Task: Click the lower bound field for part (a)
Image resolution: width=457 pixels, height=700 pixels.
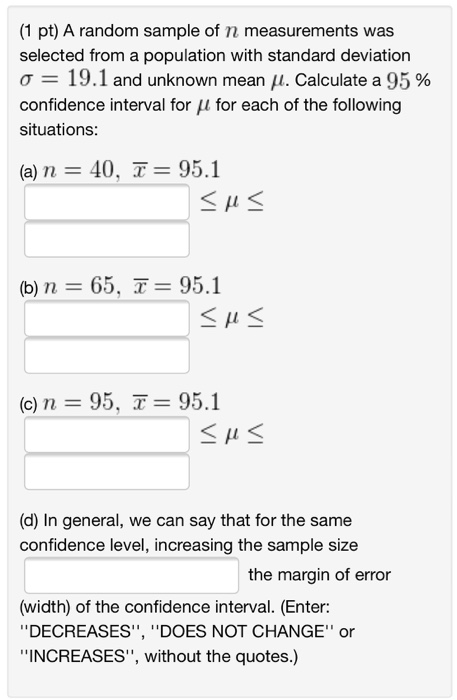Action: click(x=107, y=202)
